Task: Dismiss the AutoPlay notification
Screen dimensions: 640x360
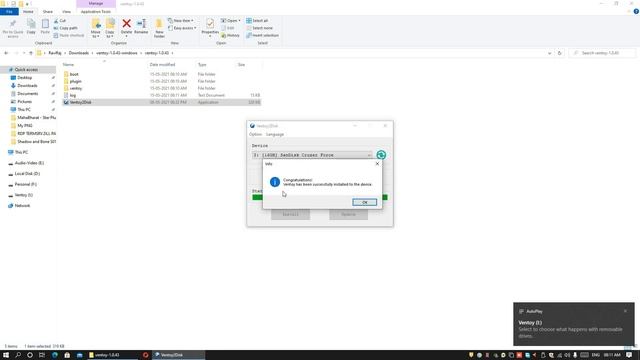Action: (x=625, y=311)
